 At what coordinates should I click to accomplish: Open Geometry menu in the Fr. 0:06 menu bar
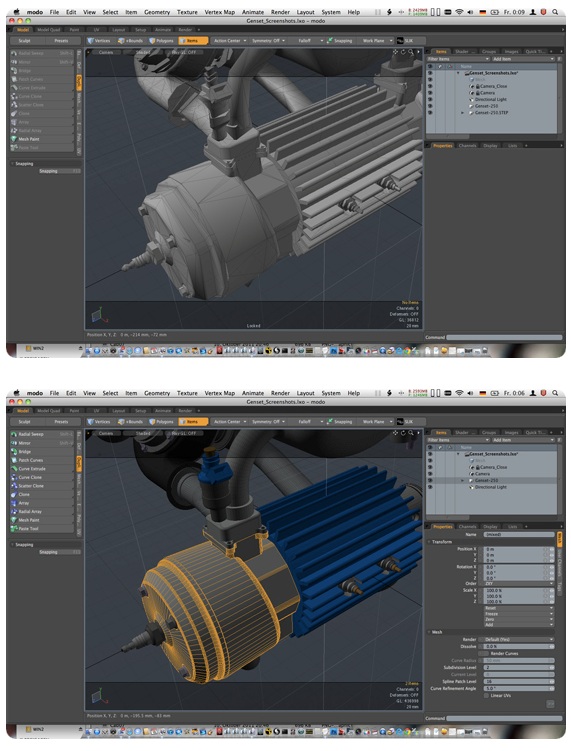click(x=157, y=393)
